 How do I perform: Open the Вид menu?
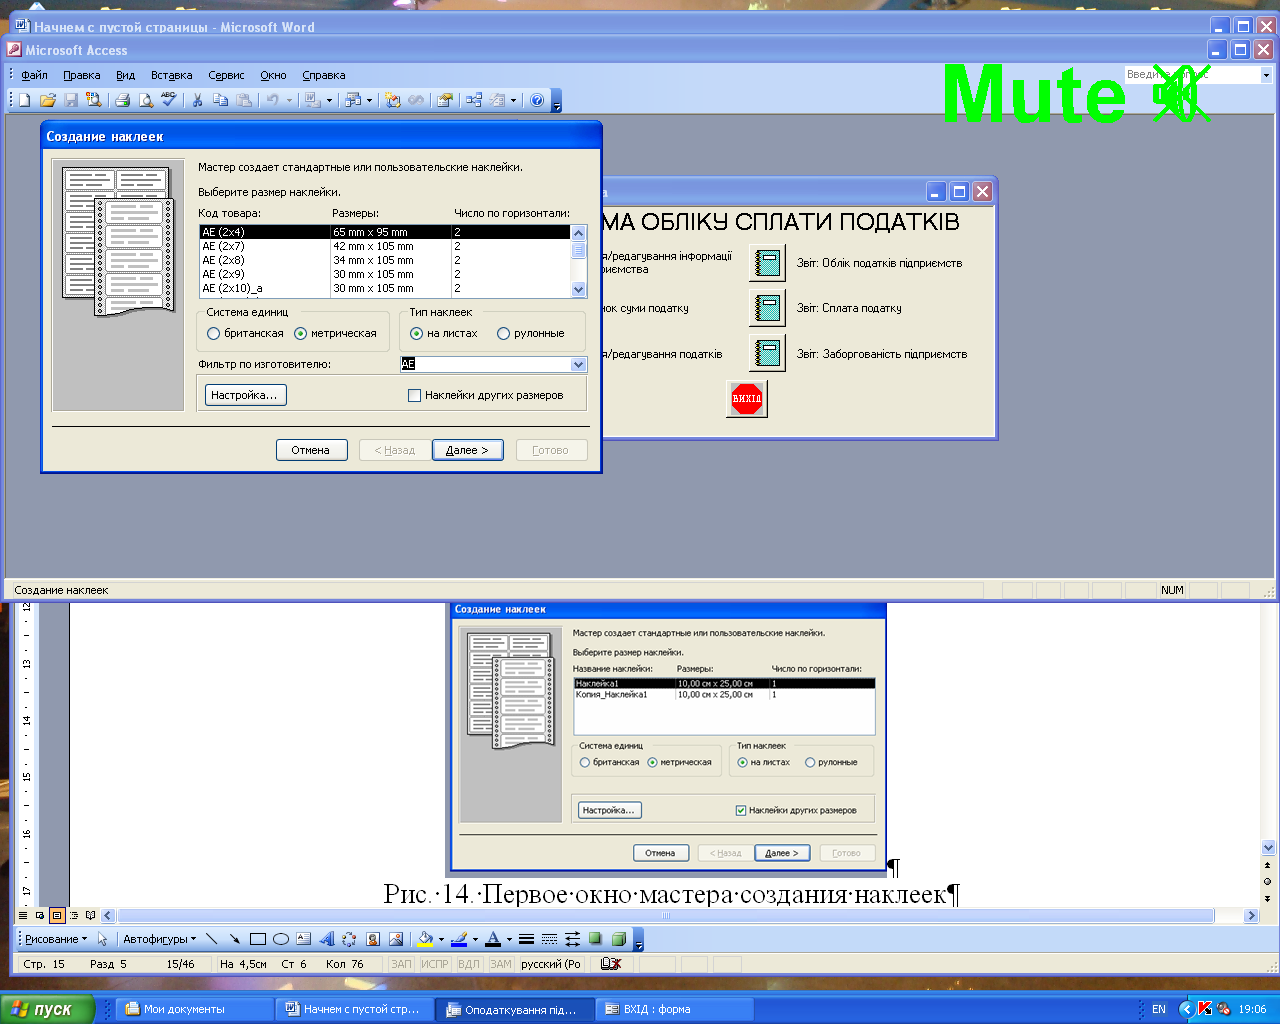(x=125, y=75)
